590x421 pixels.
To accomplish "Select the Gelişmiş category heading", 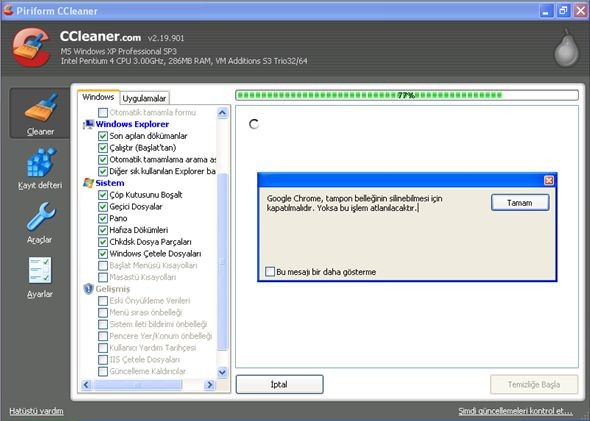I will (113, 289).
